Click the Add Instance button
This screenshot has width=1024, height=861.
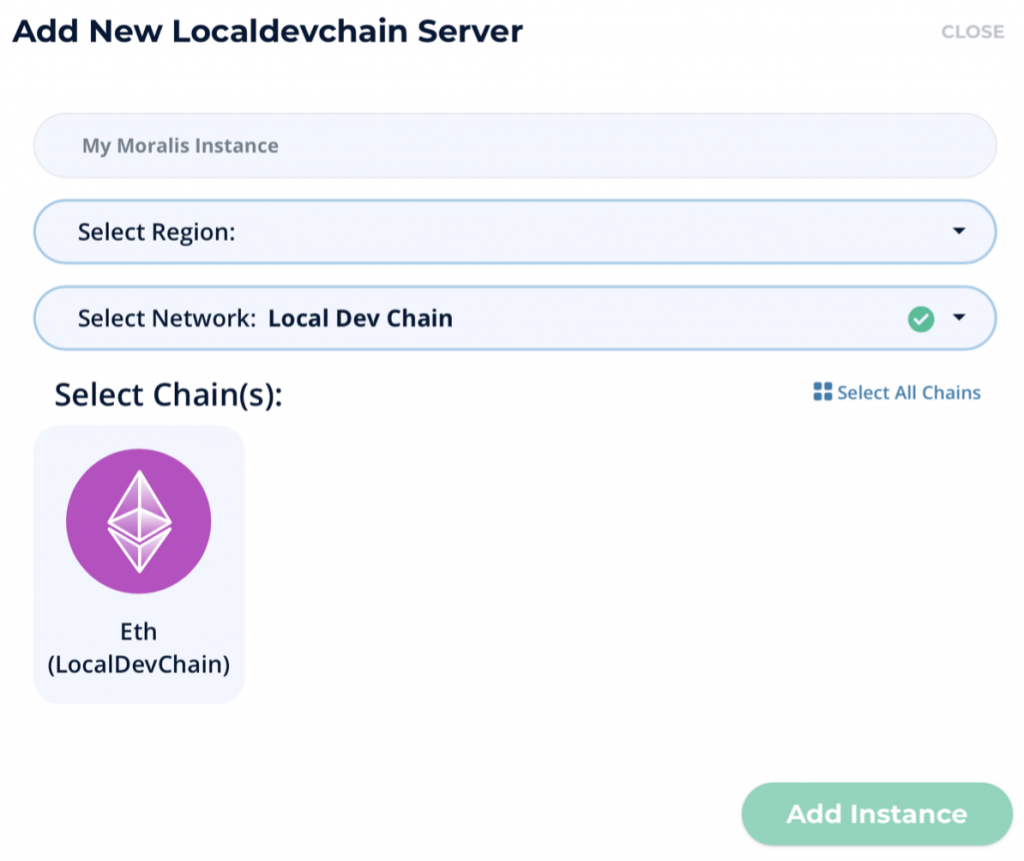pos(876,814)
